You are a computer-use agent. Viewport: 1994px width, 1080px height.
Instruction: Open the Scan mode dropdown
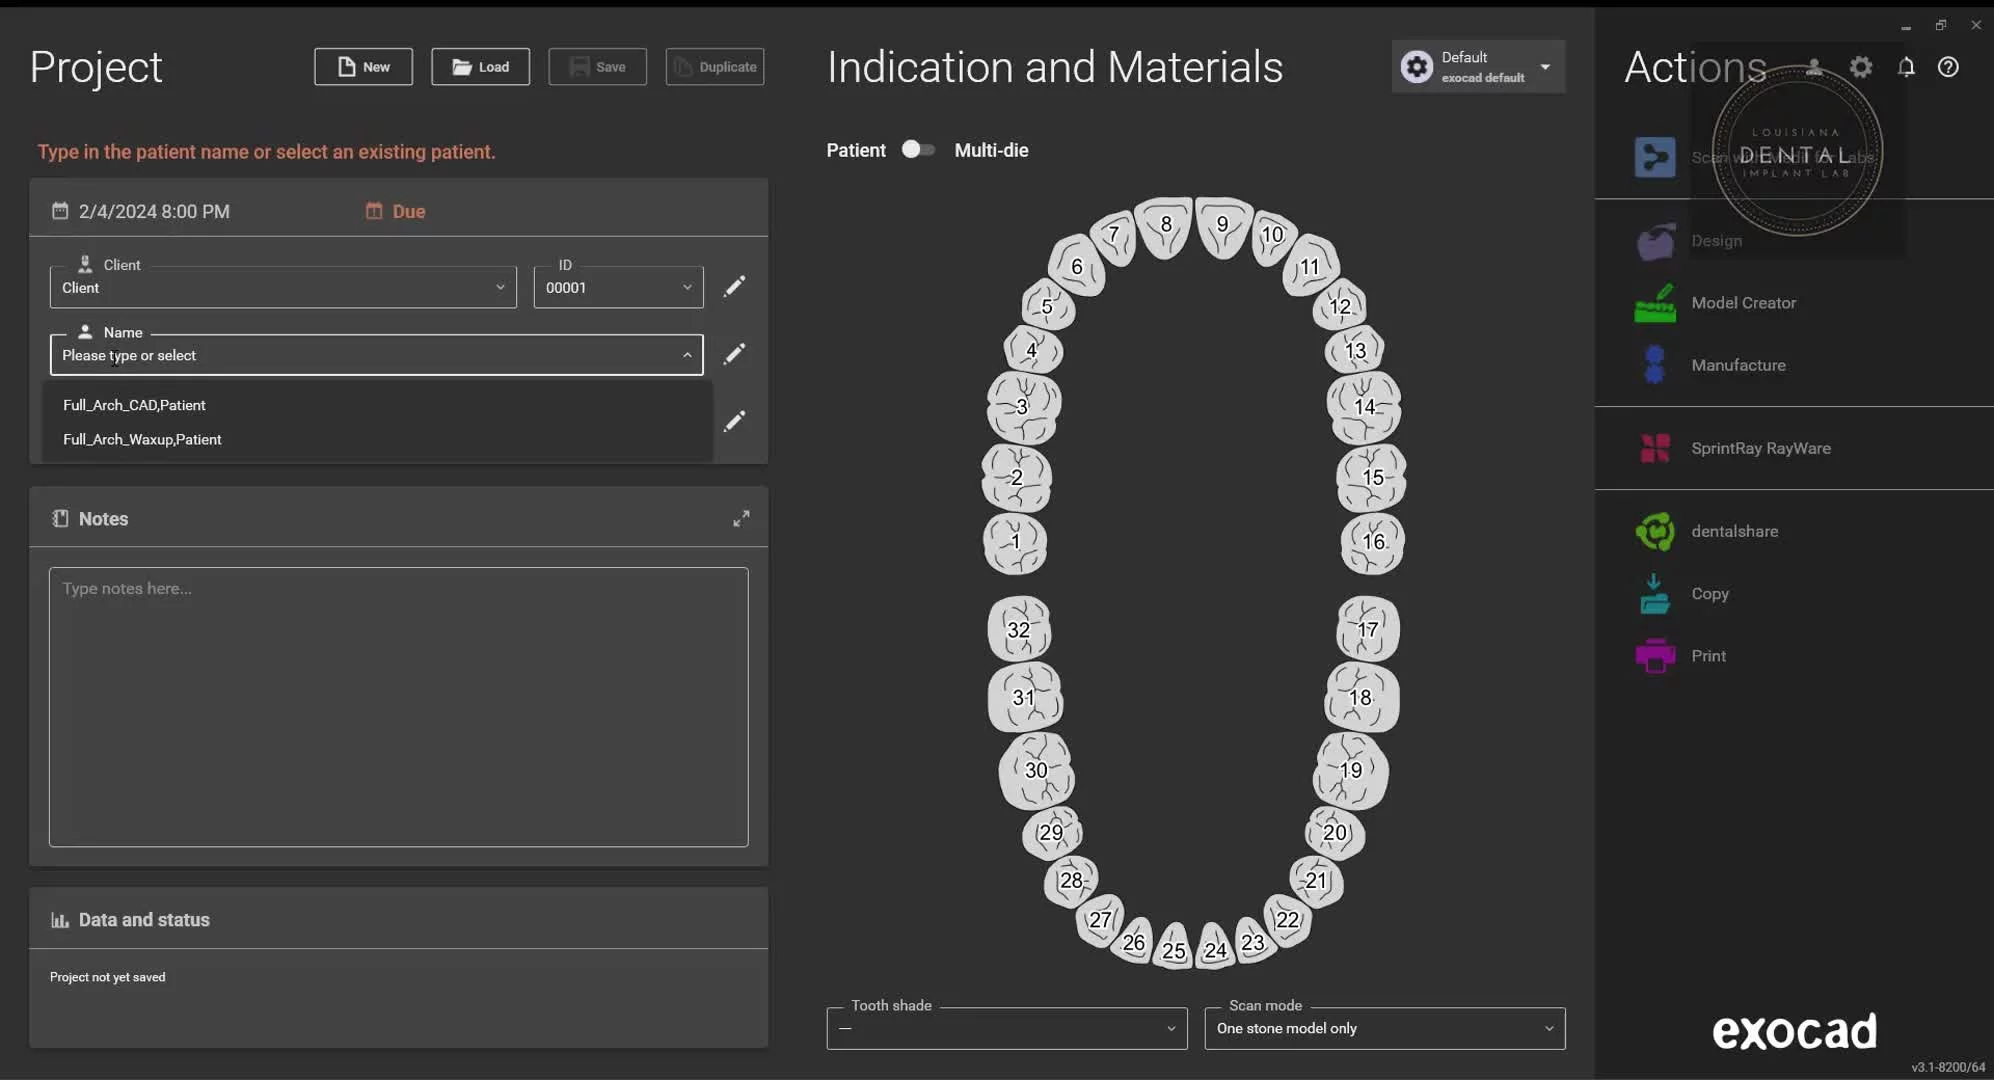[x=1385, y=1028]
